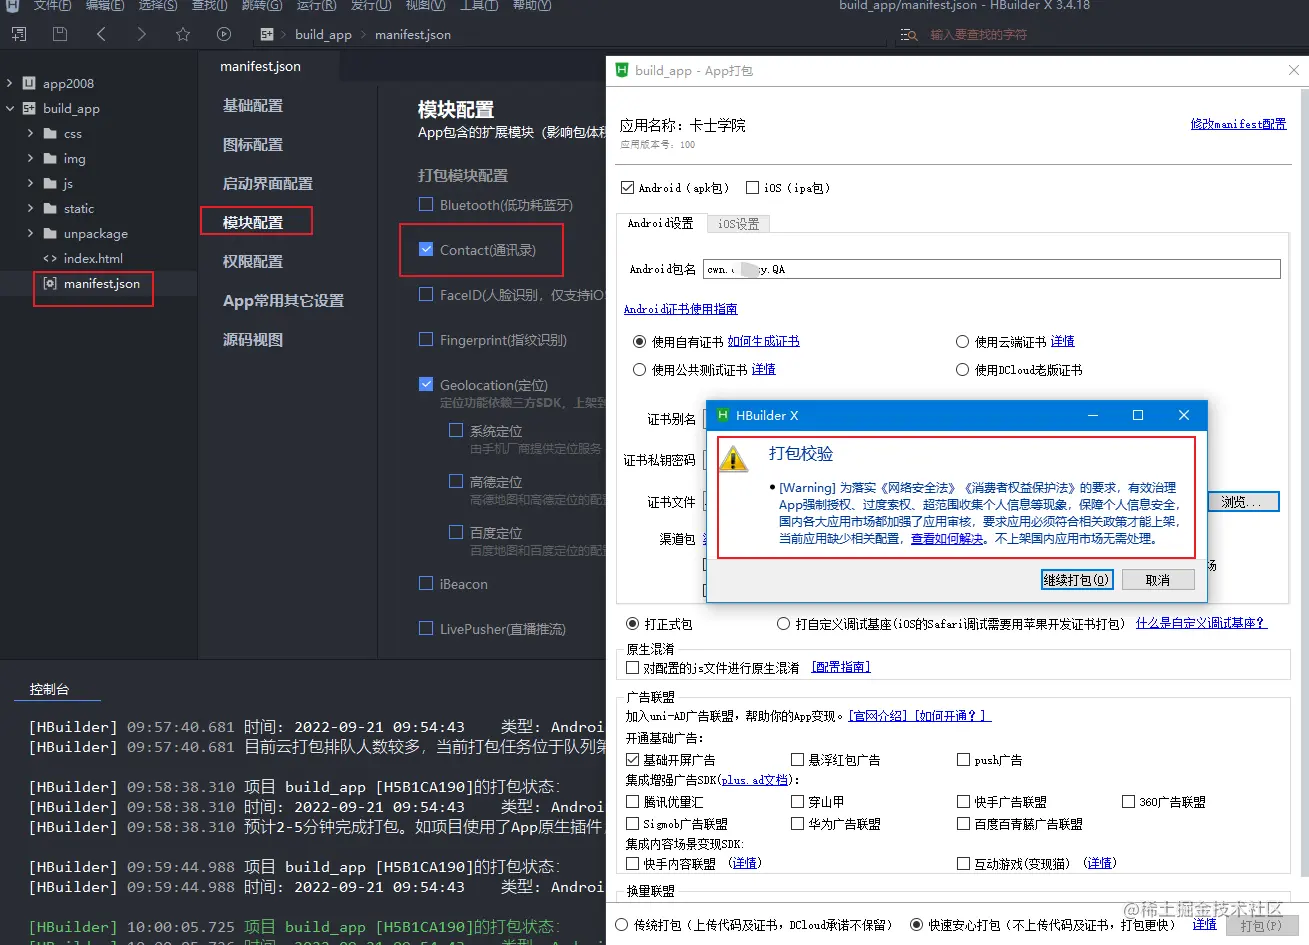The width and height of the screenshot is (1309, 945).
Task: Open the 如何生成证书 link
Action: (x=763, y=341)
